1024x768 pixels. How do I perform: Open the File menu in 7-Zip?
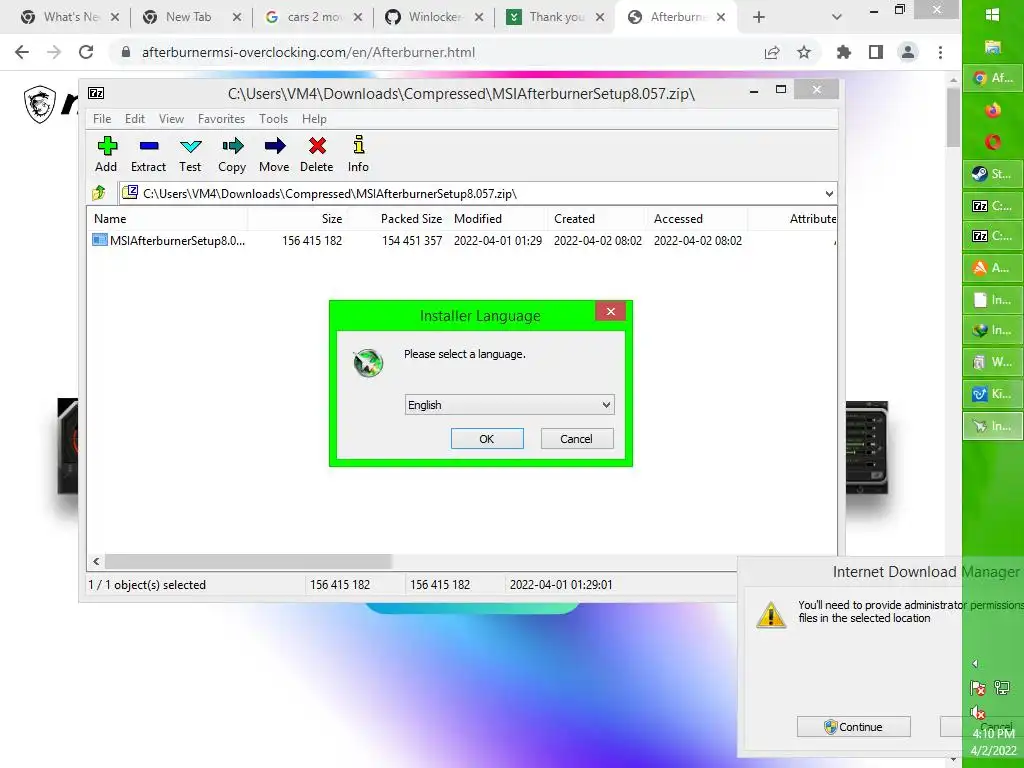coord(102,119)
